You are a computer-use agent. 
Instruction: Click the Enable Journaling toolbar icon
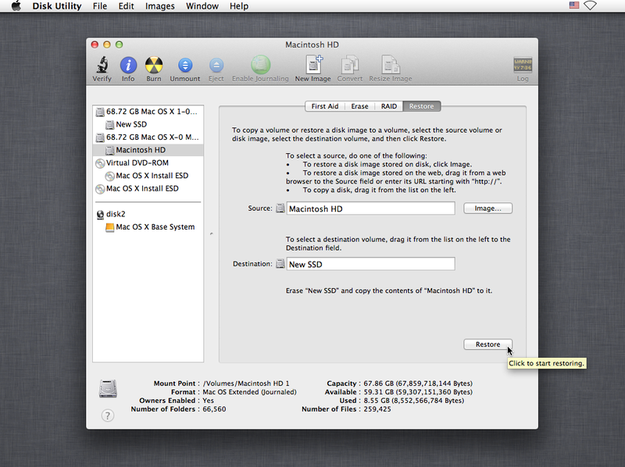click(260, 65)
